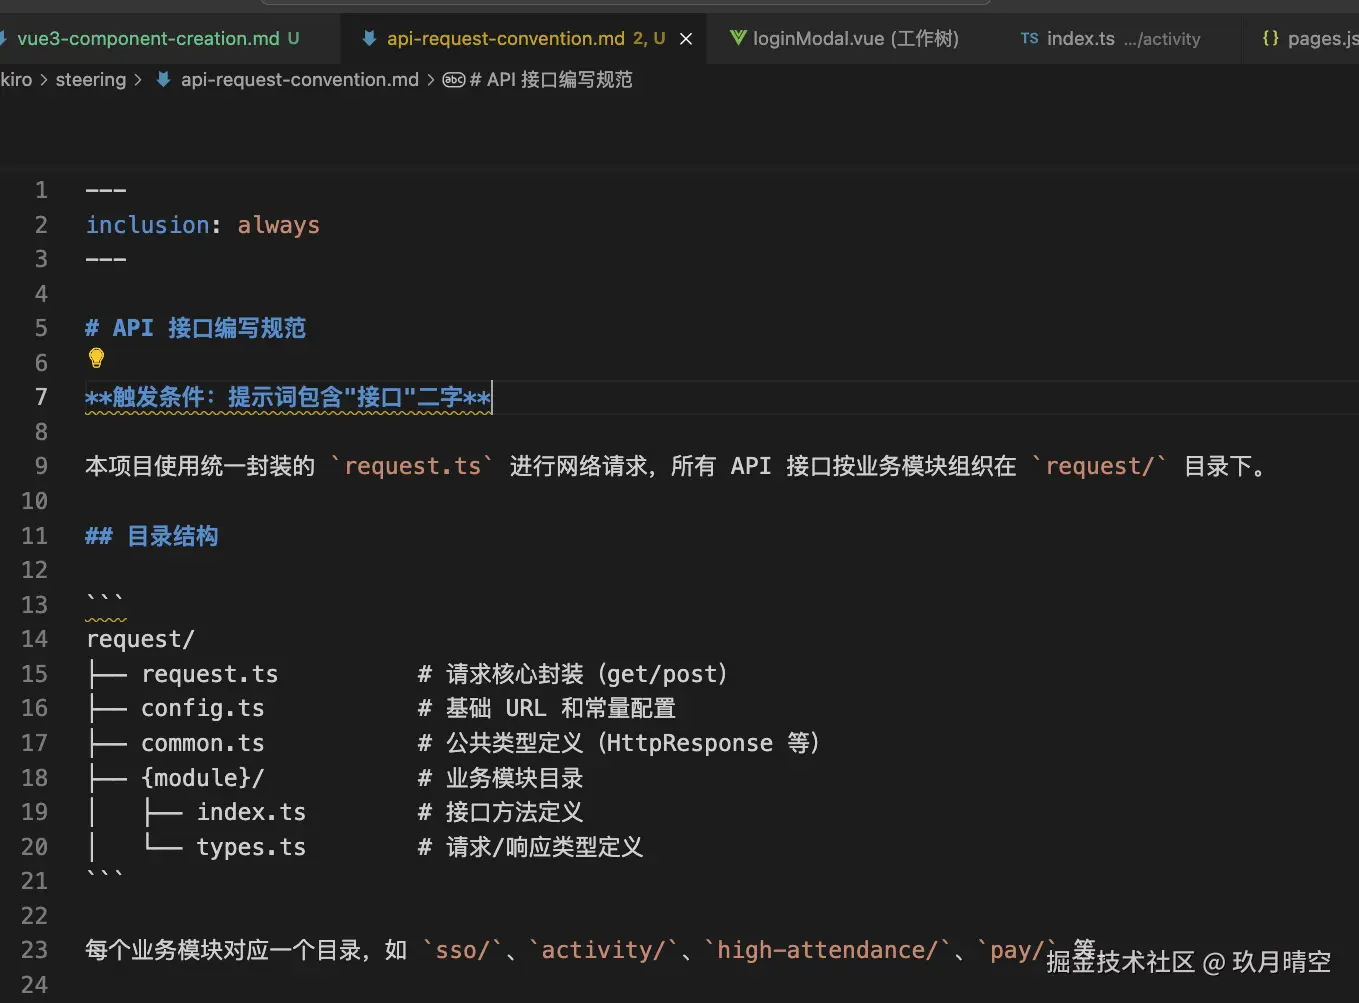The height and width of the screenshot is (1003, 1359).
Task: Click line number 7 to select that line
Action: (x=41, y=397)
